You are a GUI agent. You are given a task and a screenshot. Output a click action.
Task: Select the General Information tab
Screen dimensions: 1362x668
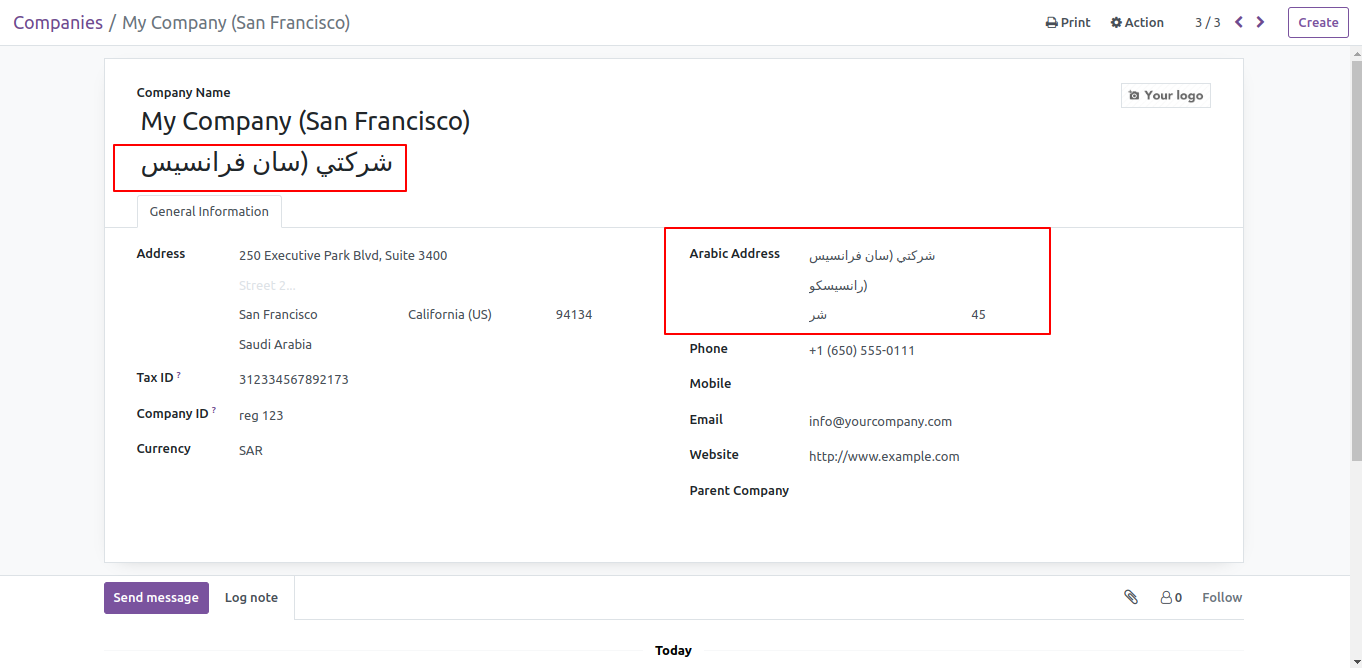click(209, 211)
